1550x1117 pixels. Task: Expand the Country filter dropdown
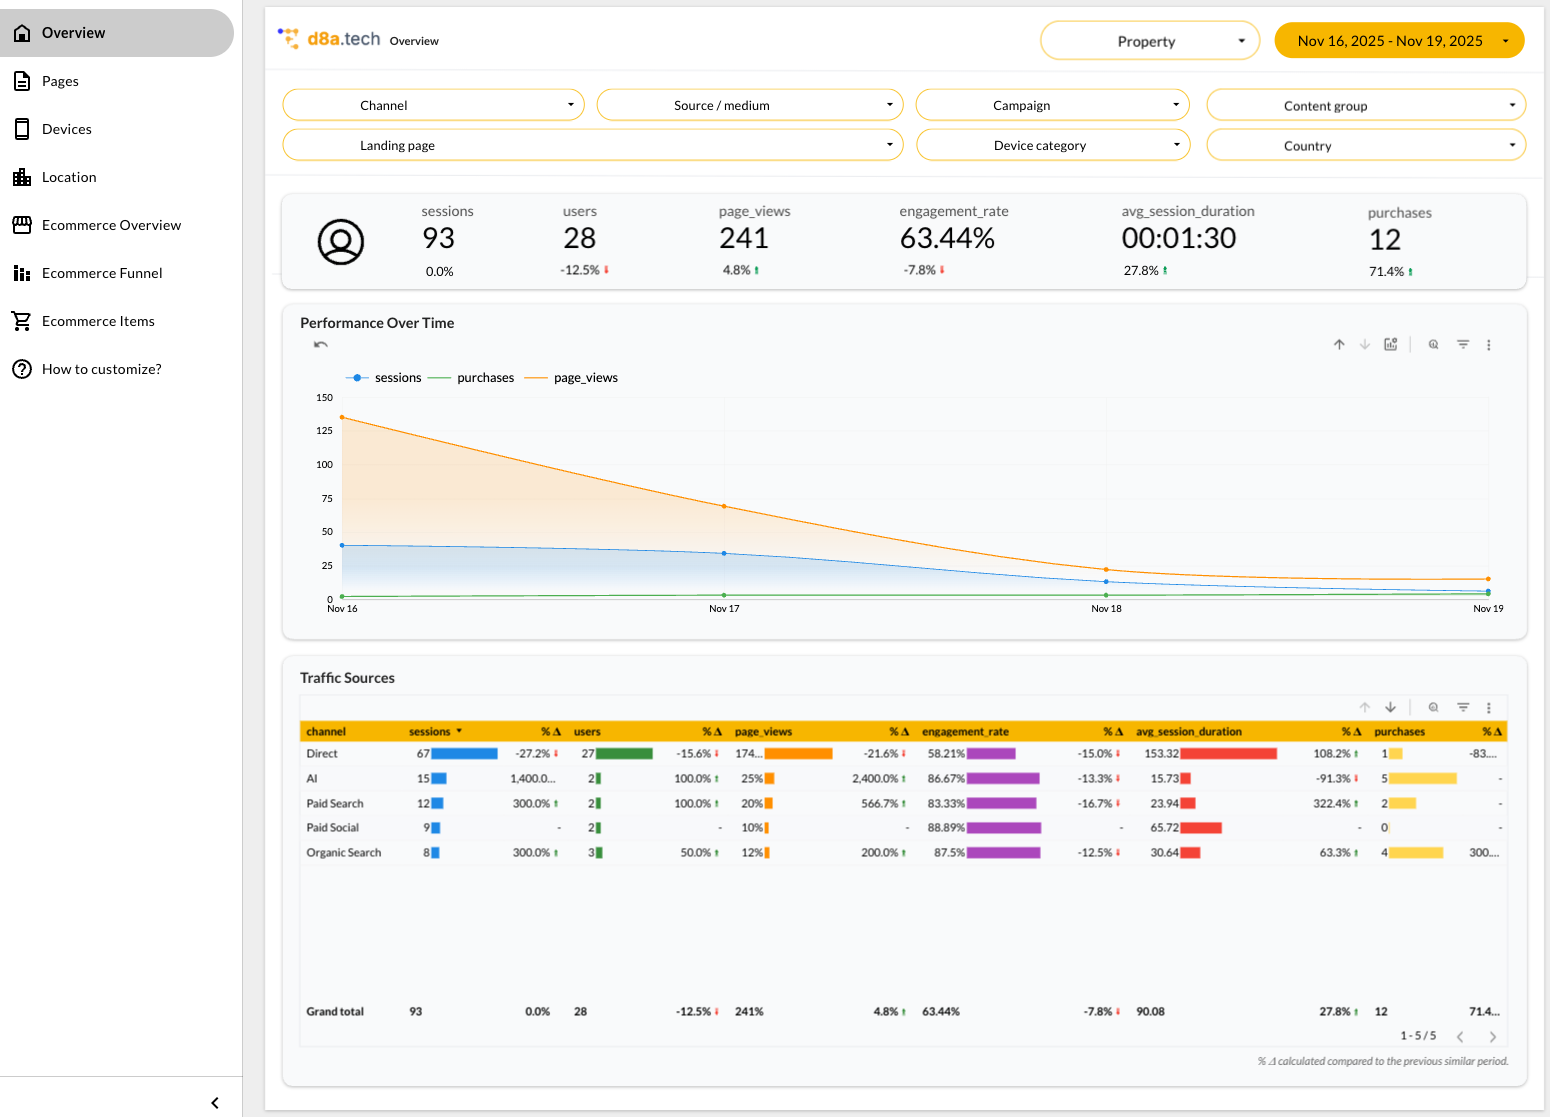pyautogui.click(x=1366, y=145)
